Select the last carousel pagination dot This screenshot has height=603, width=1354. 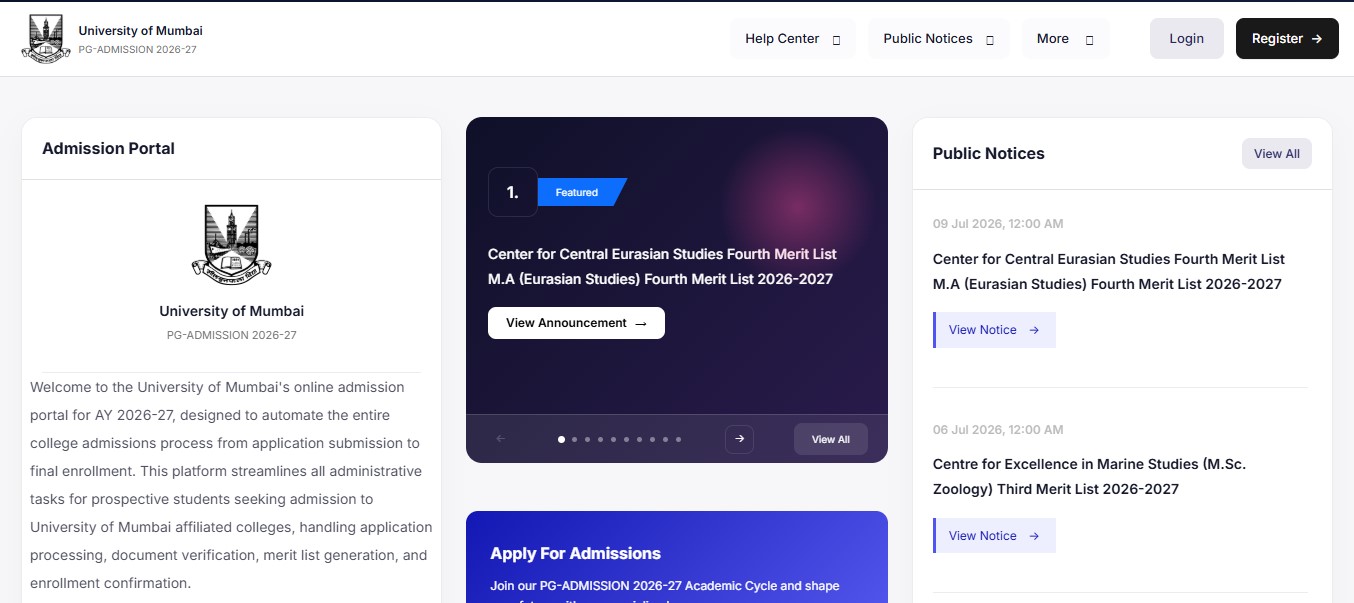[679, 439]
